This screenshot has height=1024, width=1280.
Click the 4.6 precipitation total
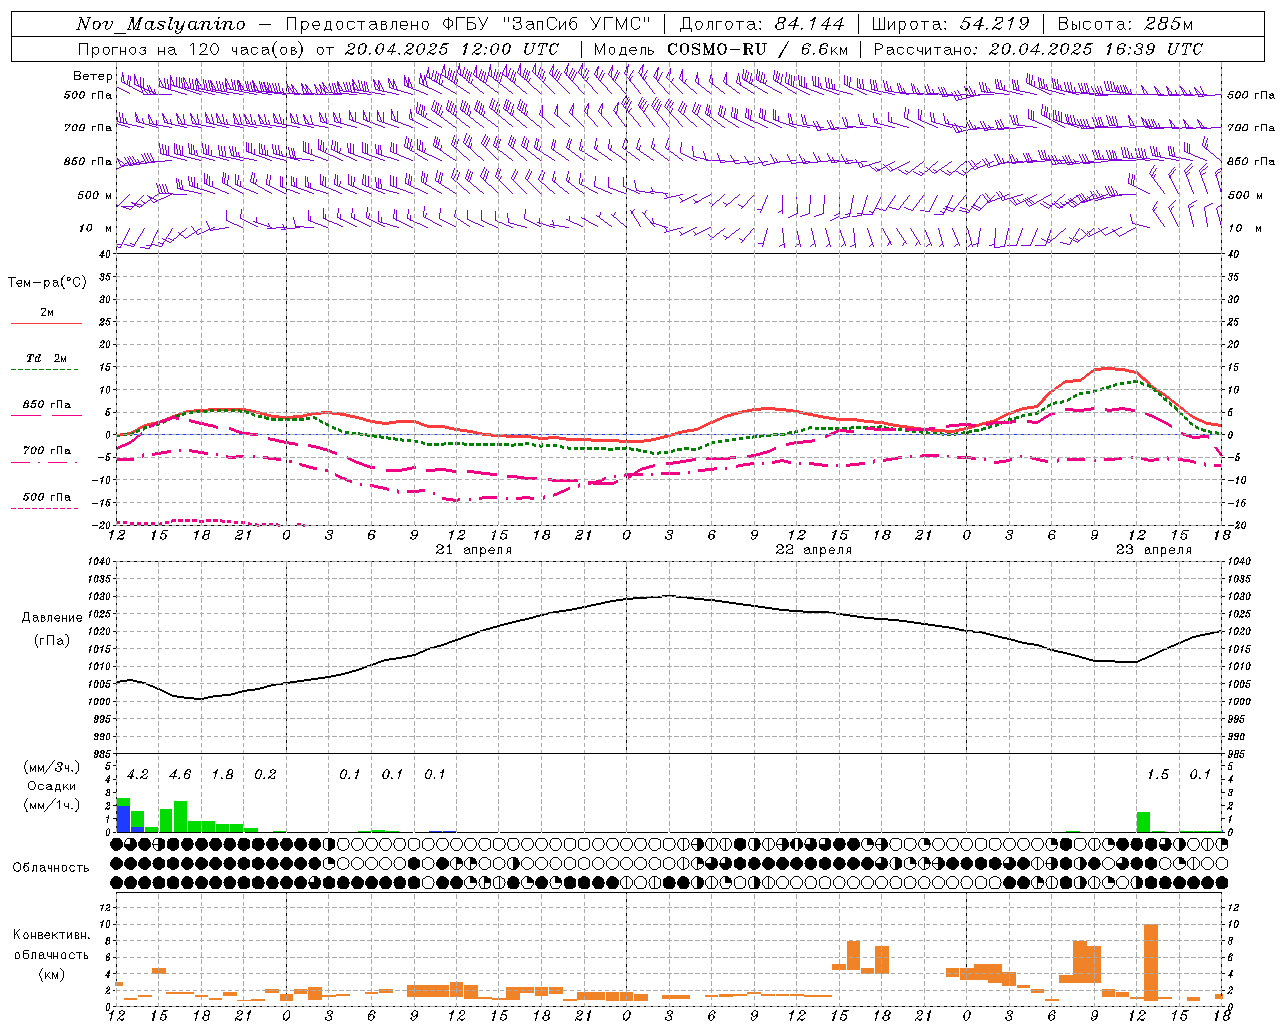(180, 774)
